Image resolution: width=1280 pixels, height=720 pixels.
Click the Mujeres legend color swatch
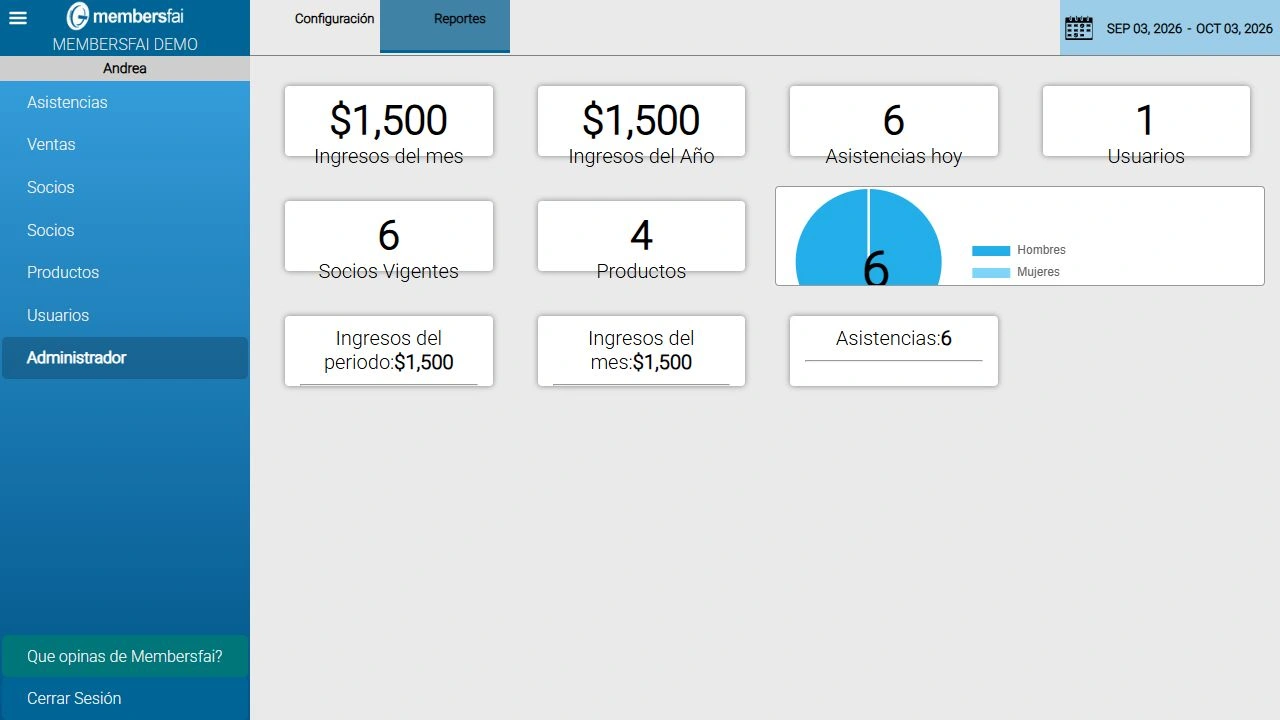tap(991, 273)
